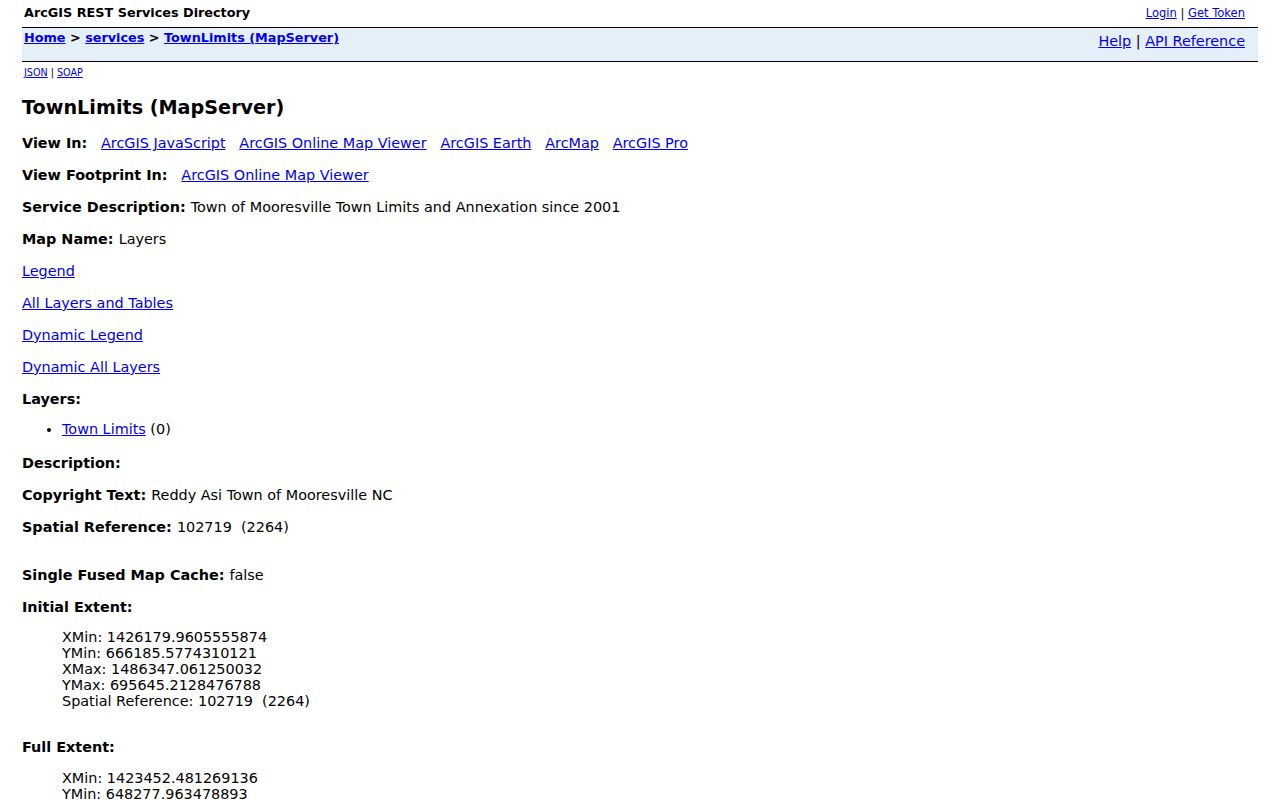Click the Get Token link
This screenshot has width=1280, height=800.
pos(1216,13)
